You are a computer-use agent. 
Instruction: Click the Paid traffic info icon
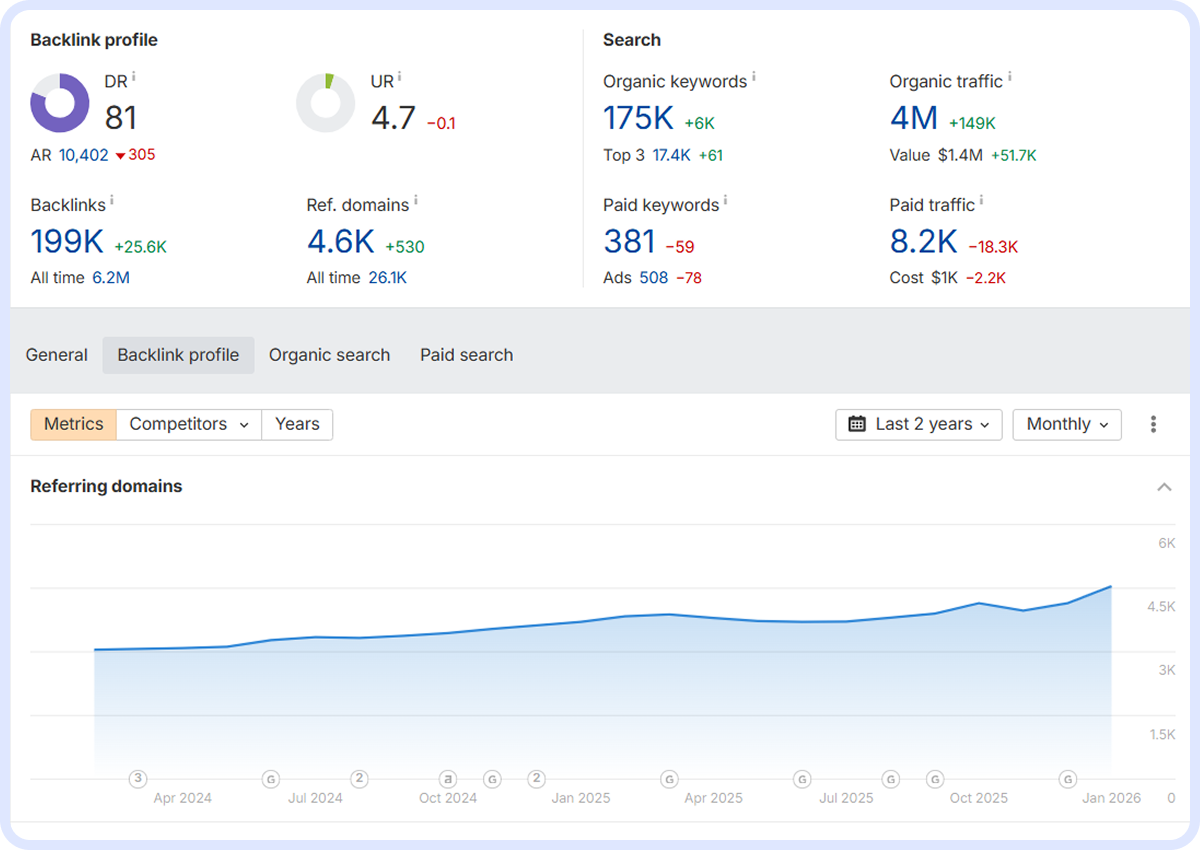point(982,201)
